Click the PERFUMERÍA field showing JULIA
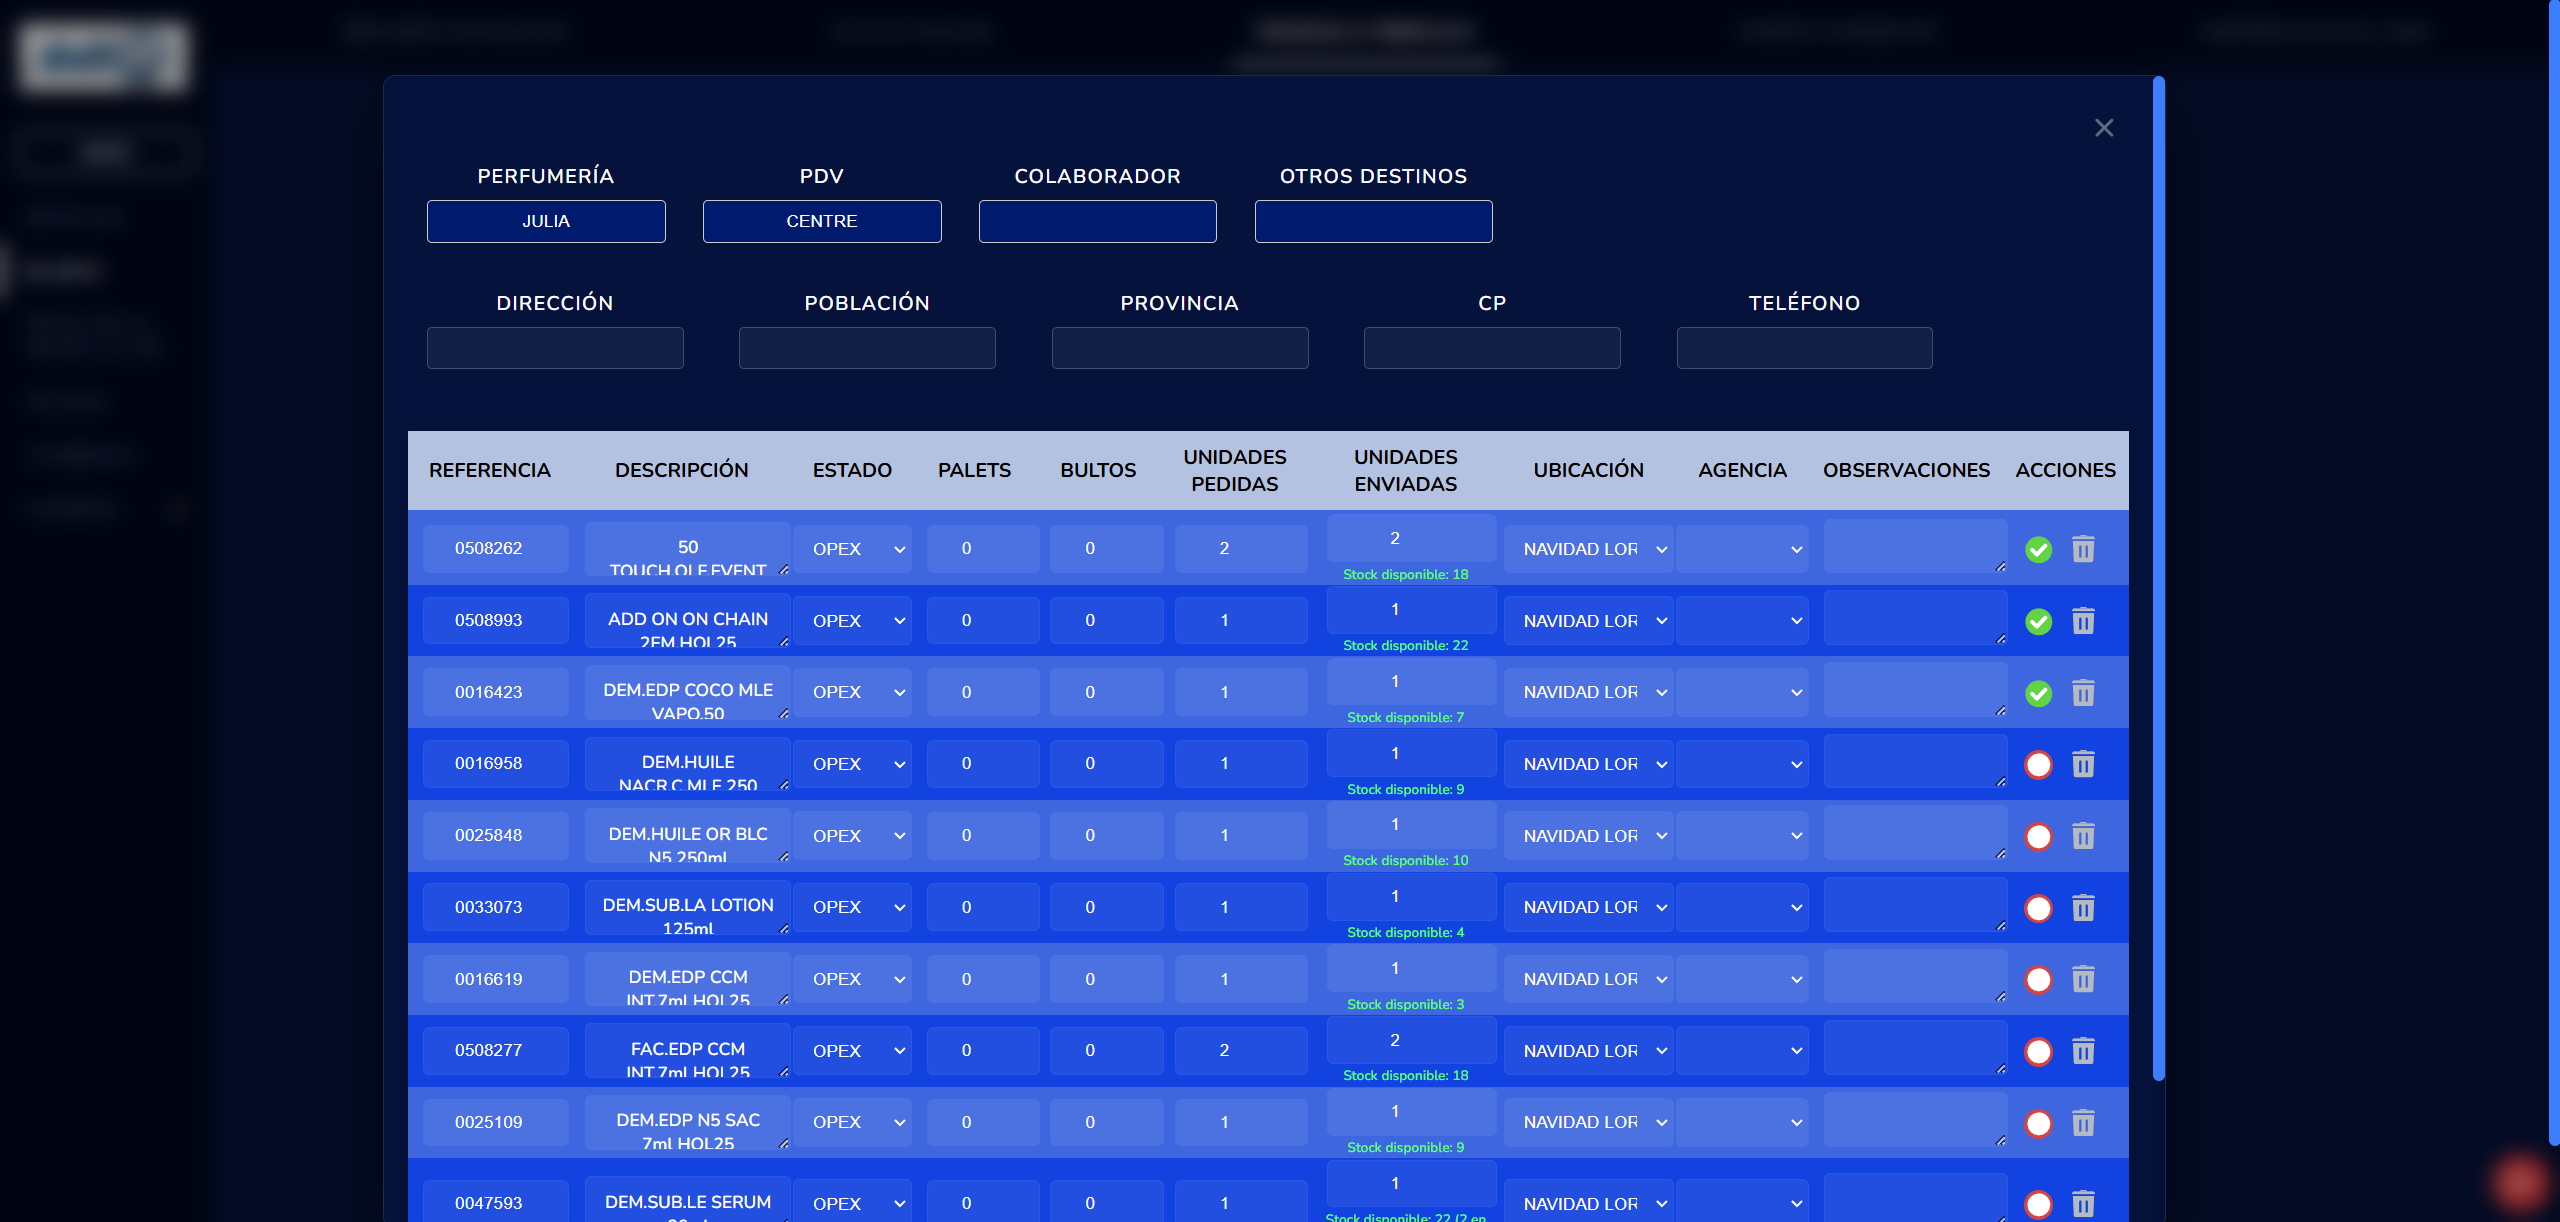The width and height of the screenshot is (2560, 1222). coord(546,221)
